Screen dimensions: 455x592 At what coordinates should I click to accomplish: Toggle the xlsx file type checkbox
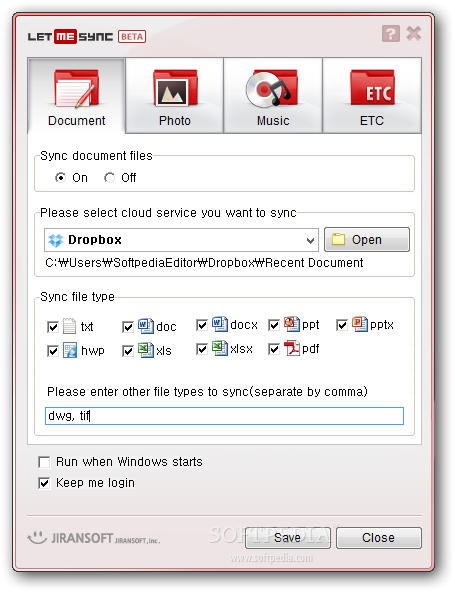202,349
